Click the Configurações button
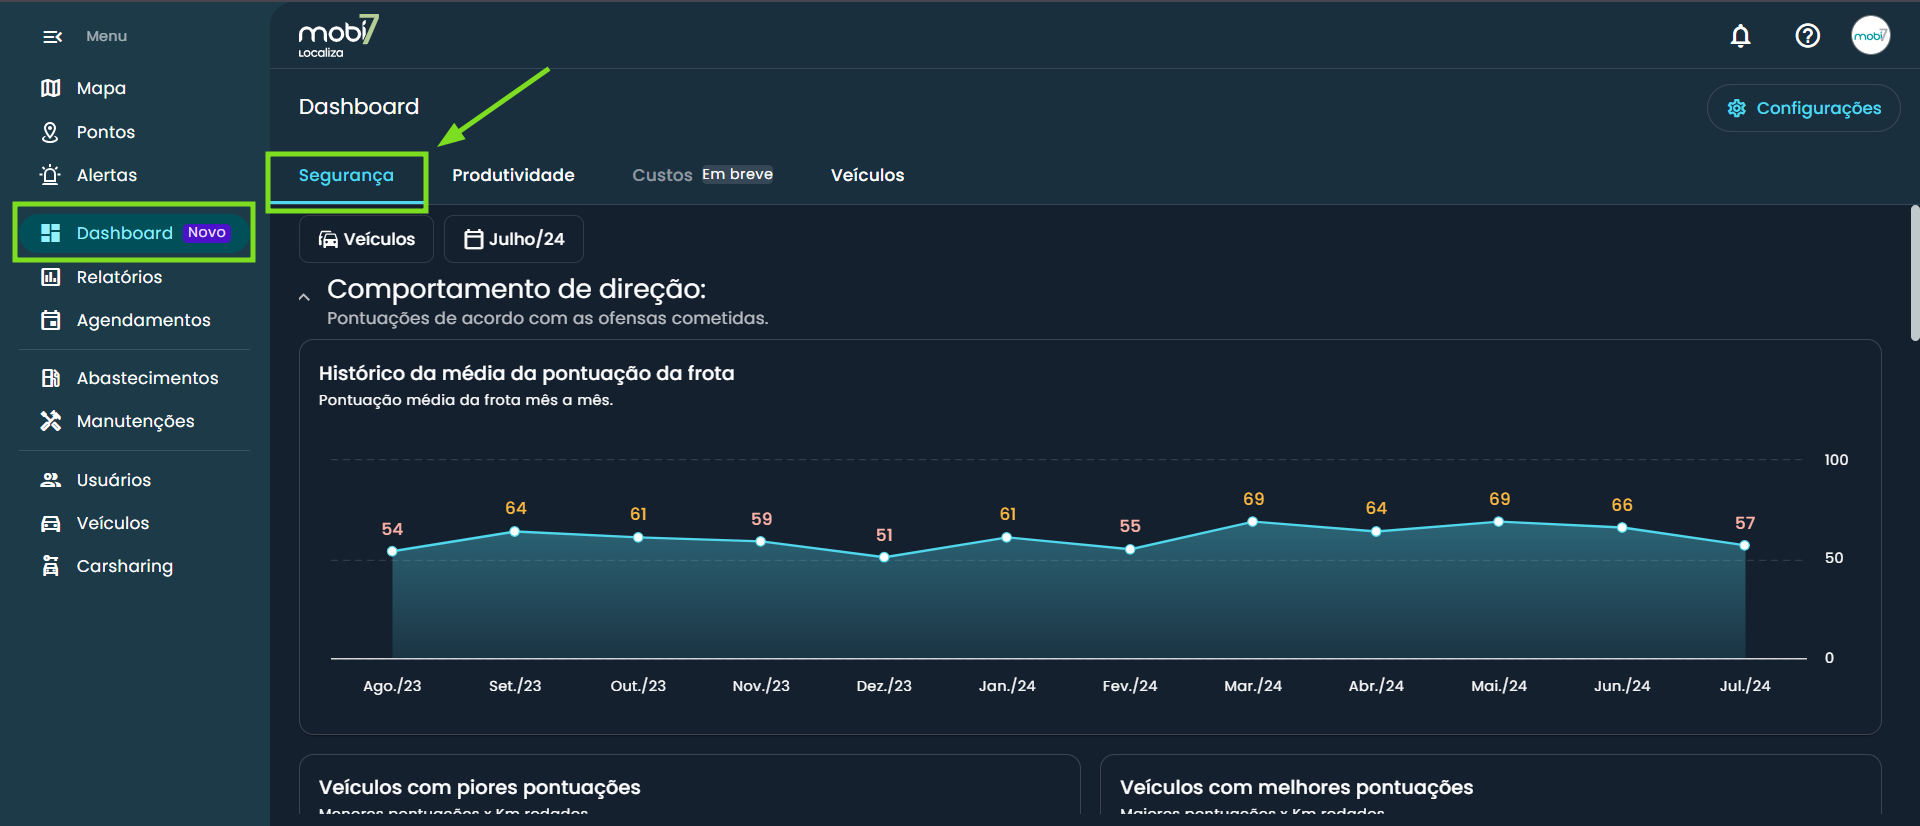This screenshot has width=1920, height=826. point(1803,108)
